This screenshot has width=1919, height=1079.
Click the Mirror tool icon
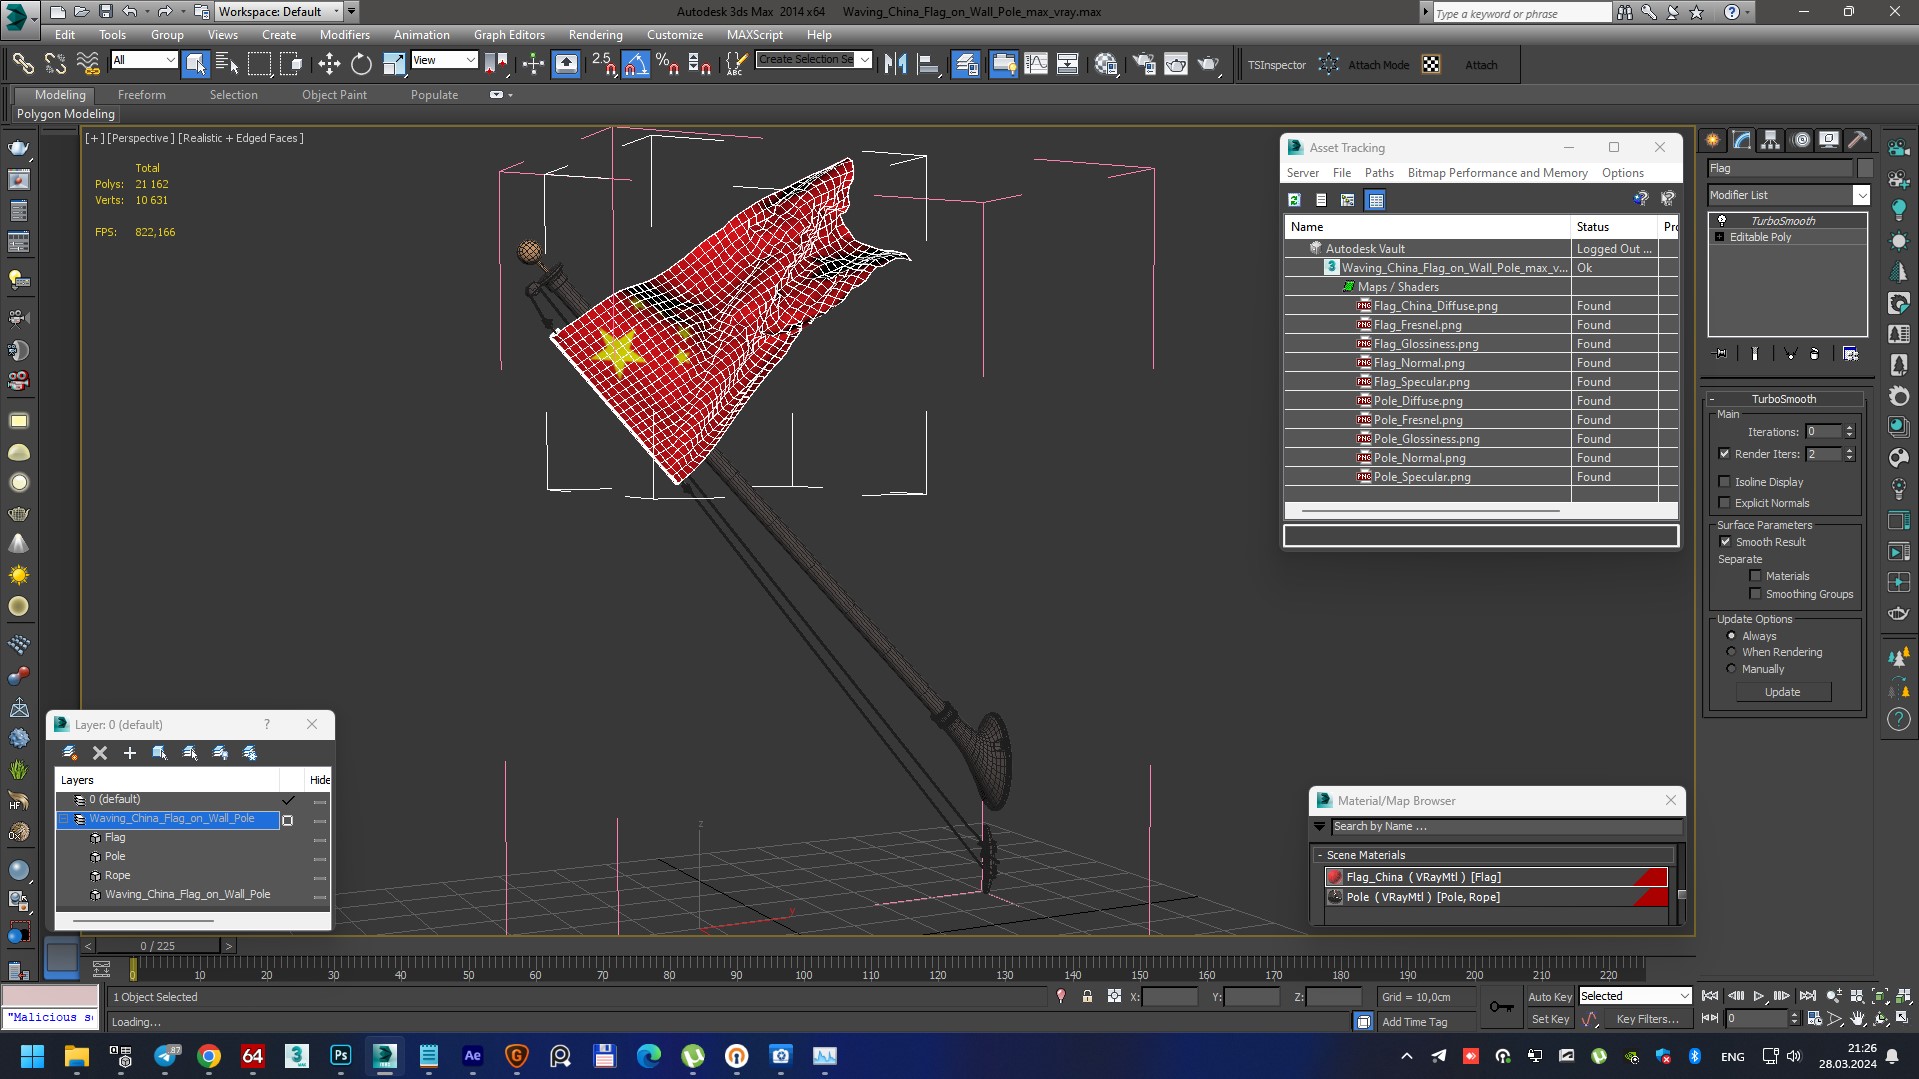click(x=895, y=65)
